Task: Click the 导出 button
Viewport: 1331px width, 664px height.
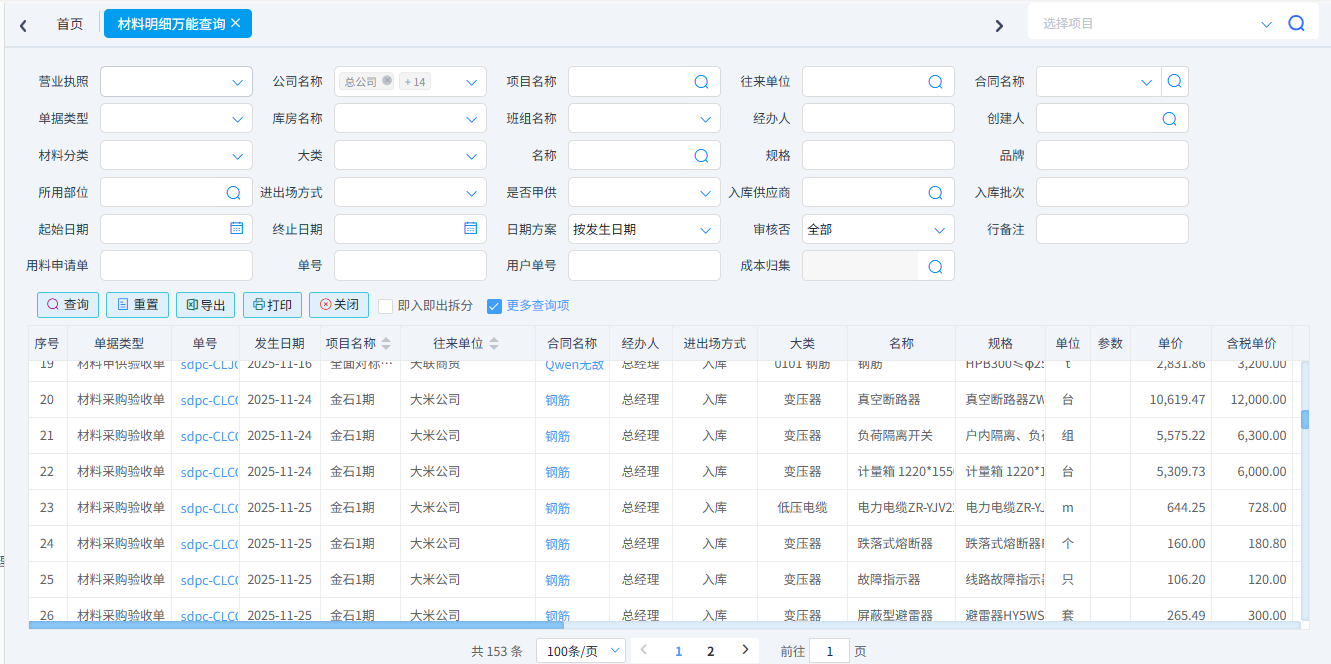Action: pos(206,305)
